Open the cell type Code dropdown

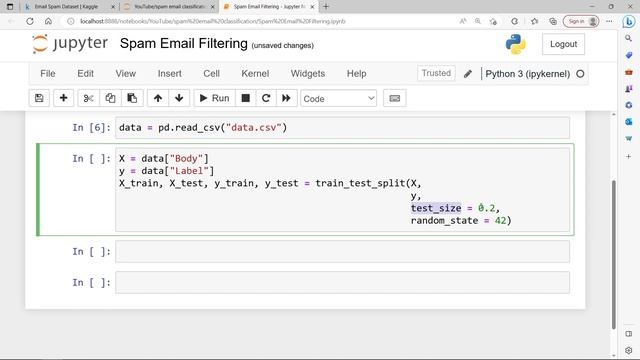pos(338,98)
